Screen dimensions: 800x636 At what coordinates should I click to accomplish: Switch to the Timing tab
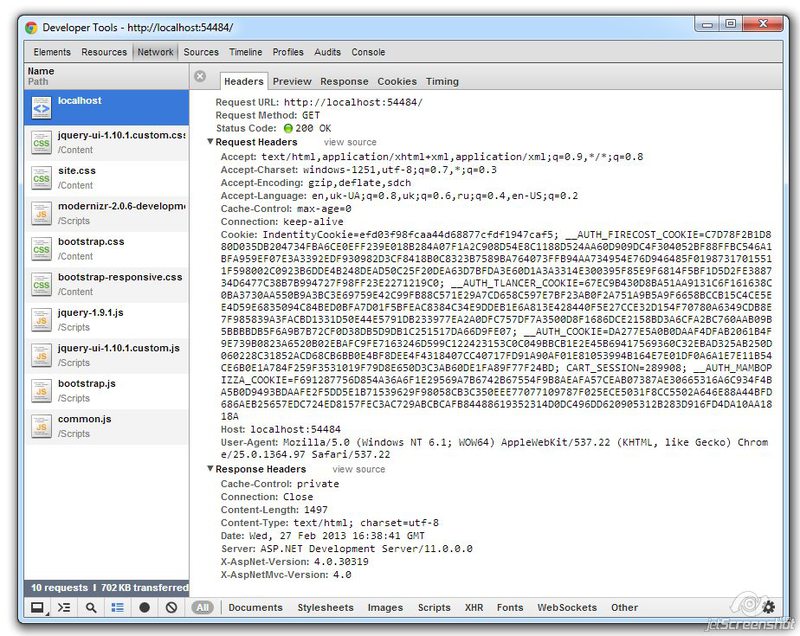pyautogui.click(x=442, y=82)
